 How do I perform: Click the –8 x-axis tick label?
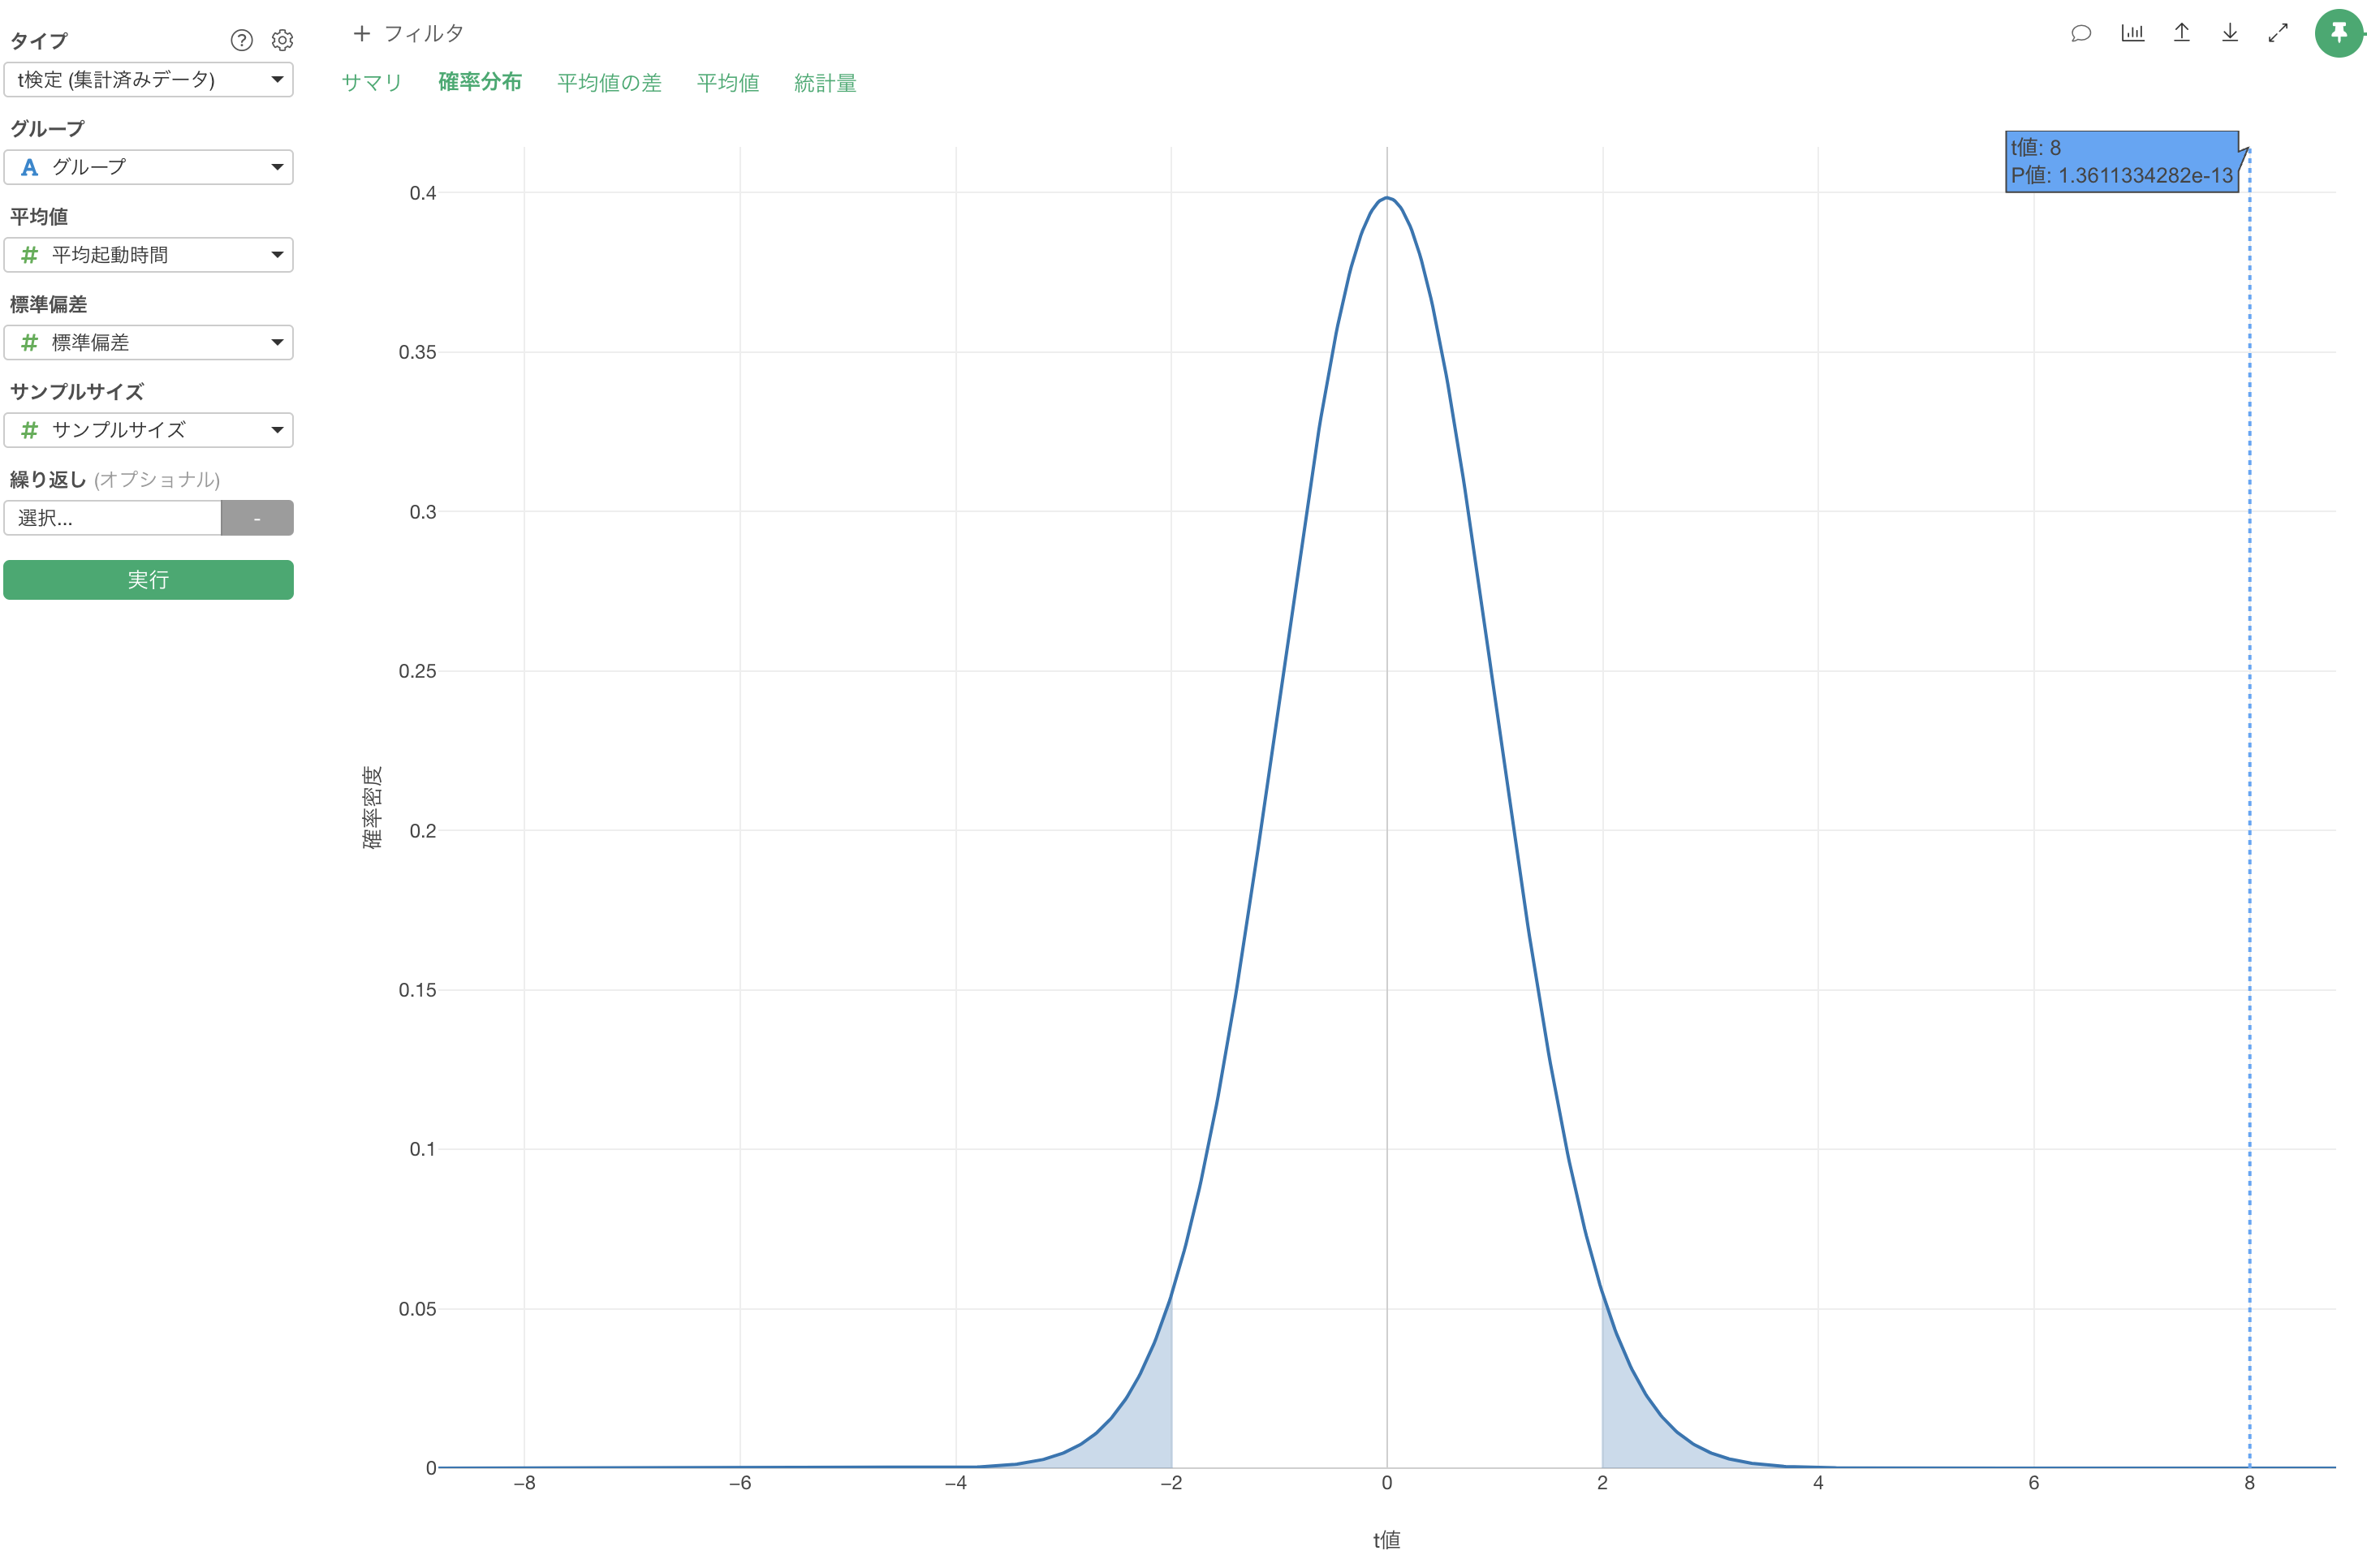pos(524,1483)
